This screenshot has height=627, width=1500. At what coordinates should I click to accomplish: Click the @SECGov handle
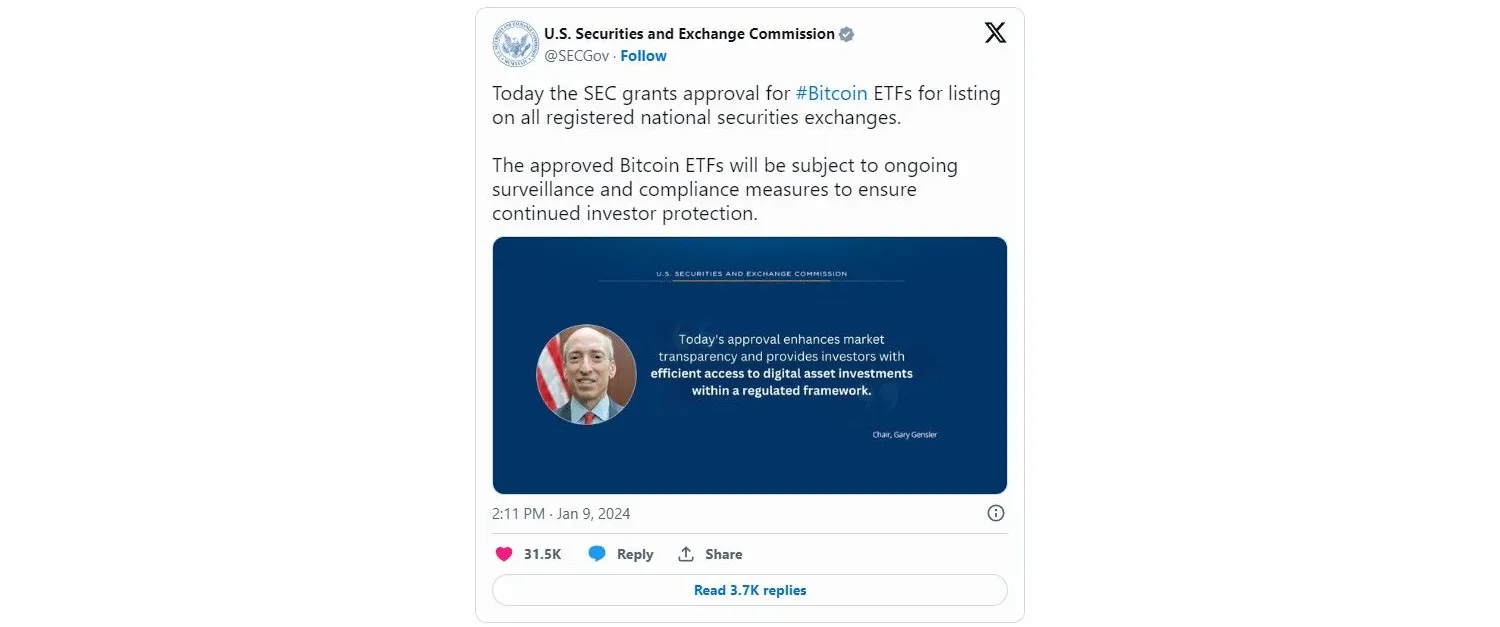point(576,56)
